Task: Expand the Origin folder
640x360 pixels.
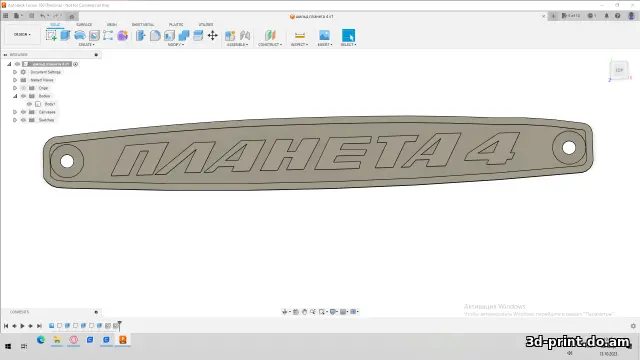Action: coord(15,88)
